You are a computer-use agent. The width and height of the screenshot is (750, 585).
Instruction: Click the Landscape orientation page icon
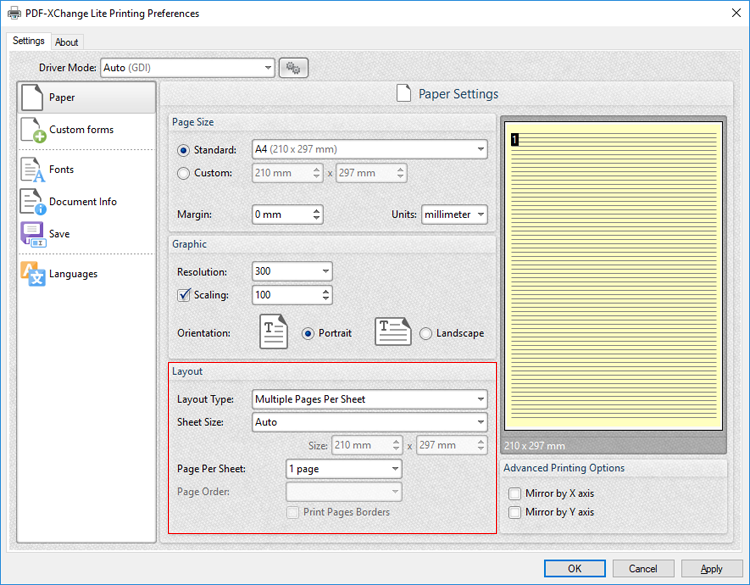tap(393, 331)
